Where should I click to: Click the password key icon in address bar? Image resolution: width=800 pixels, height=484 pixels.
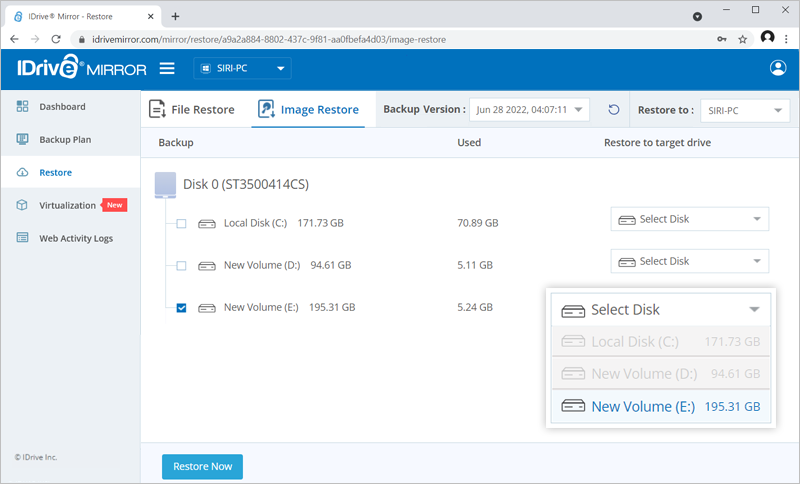(721, 39)
